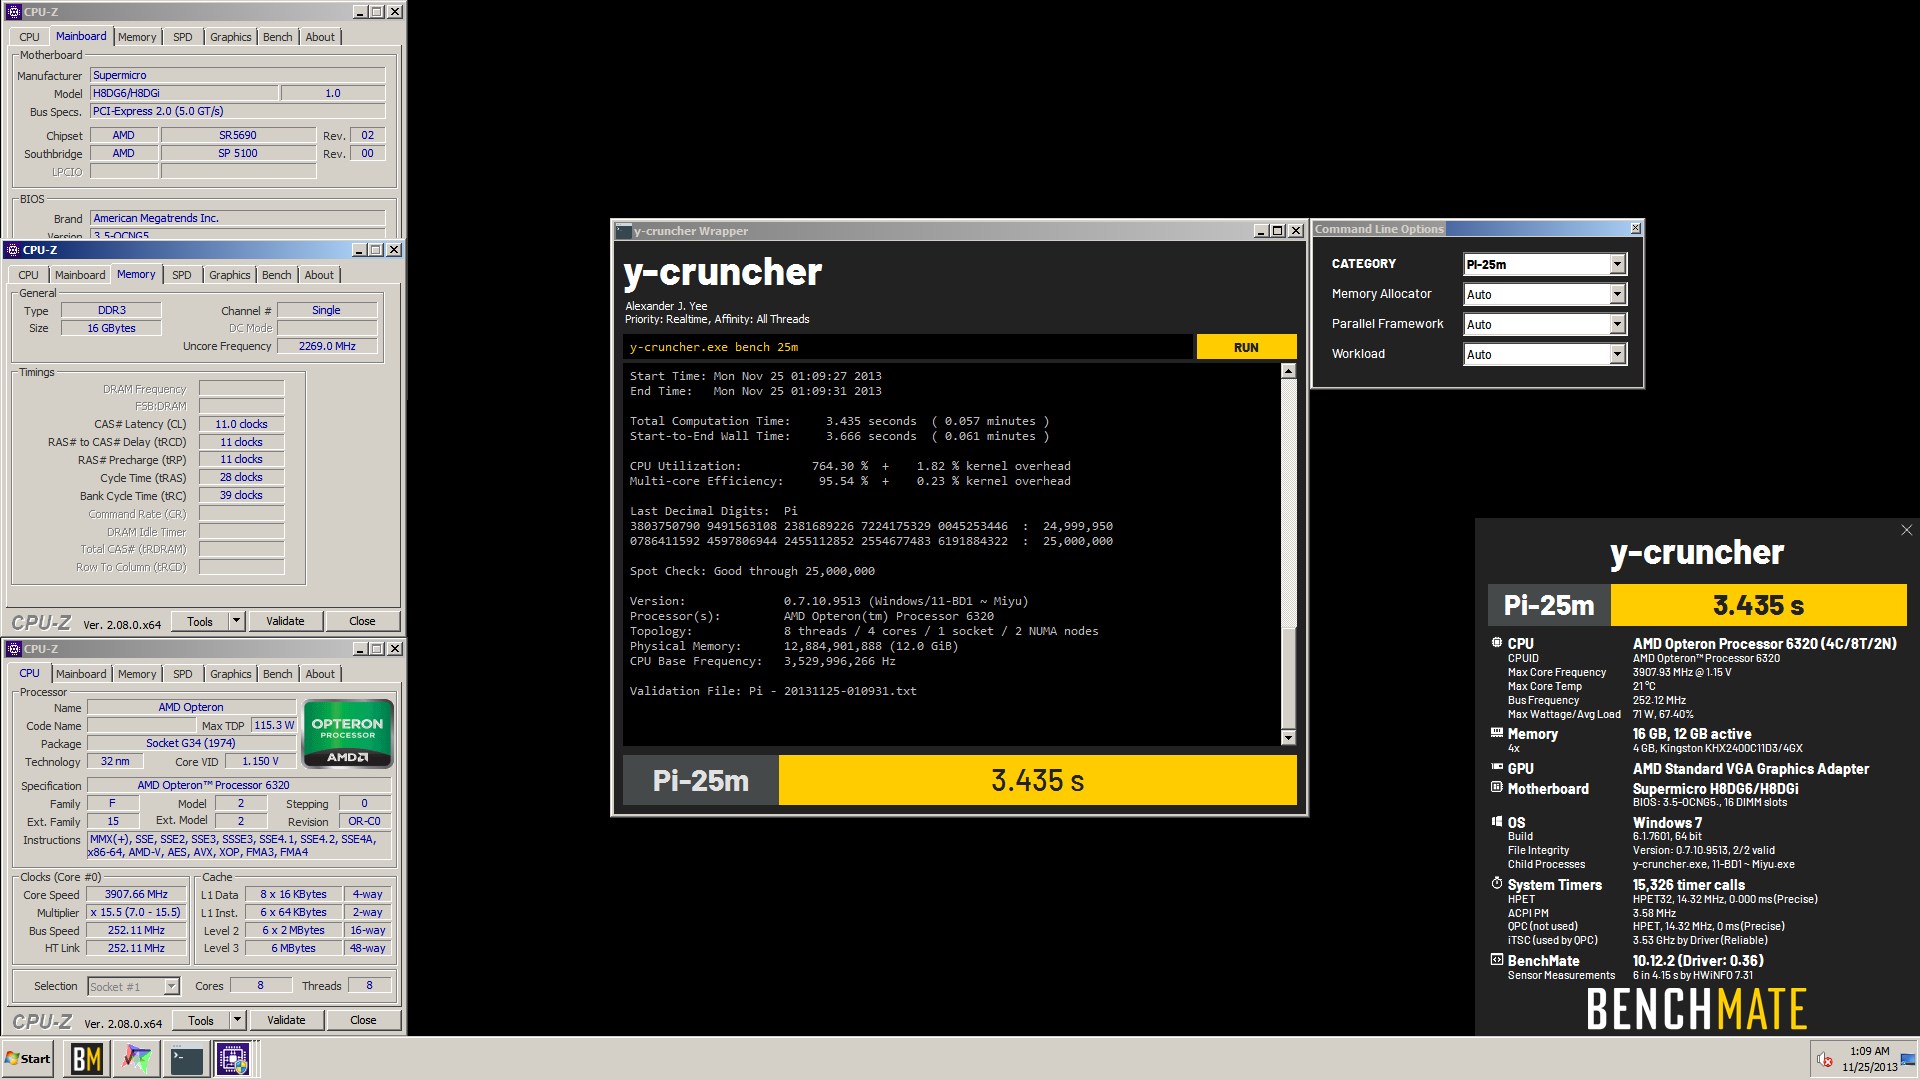The width and height of the screenshot is (1920, 1080).
Task: Expand Tools arrow in Memory CPU-Z window
Action: tap(237, 621)
